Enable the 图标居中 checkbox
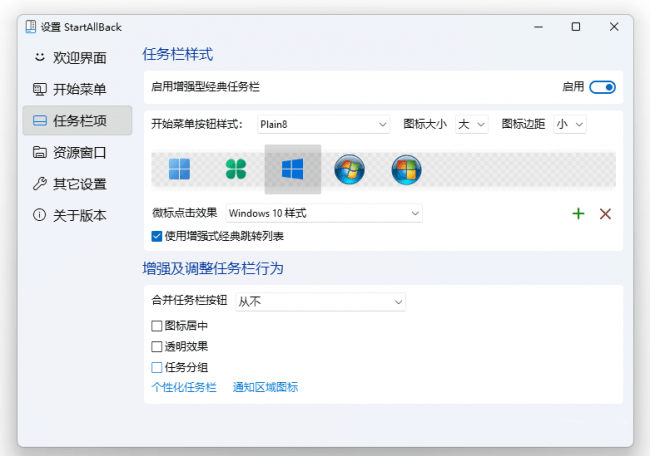 (x=157, y=326)
